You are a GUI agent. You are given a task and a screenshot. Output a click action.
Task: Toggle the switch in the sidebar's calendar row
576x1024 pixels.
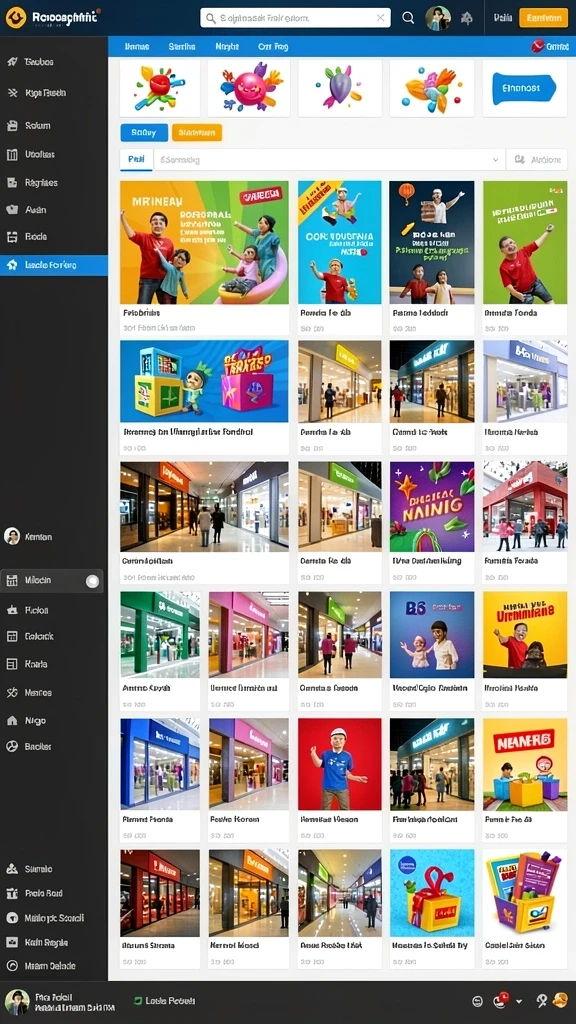pos(93,581)
